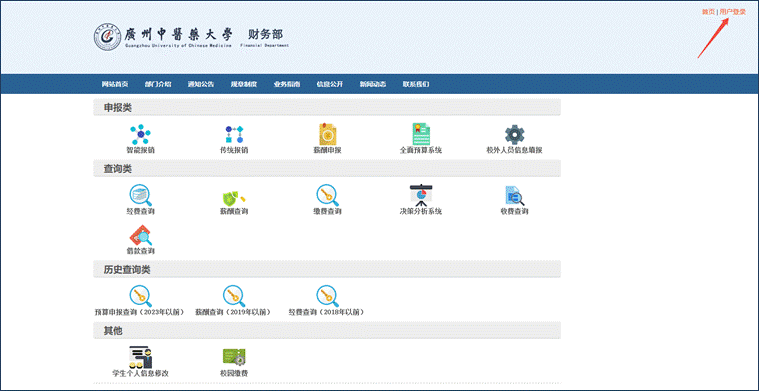Open the 传统报销 traditional reimbursement icon
This screenshot has width=759, height=391.
234,134
